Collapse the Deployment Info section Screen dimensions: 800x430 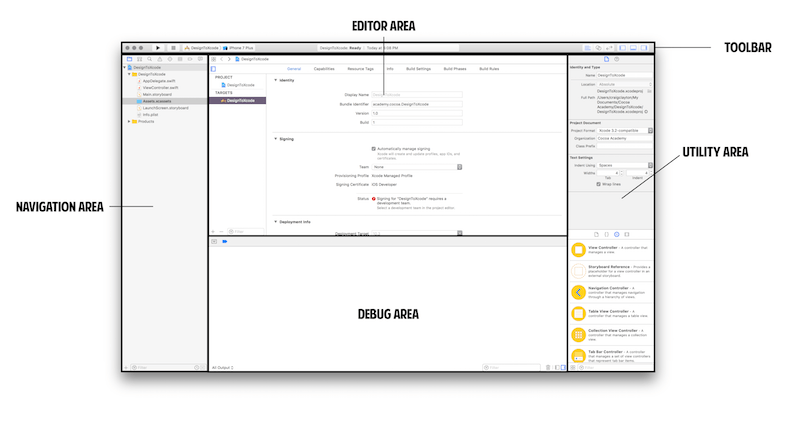(276, 222)
